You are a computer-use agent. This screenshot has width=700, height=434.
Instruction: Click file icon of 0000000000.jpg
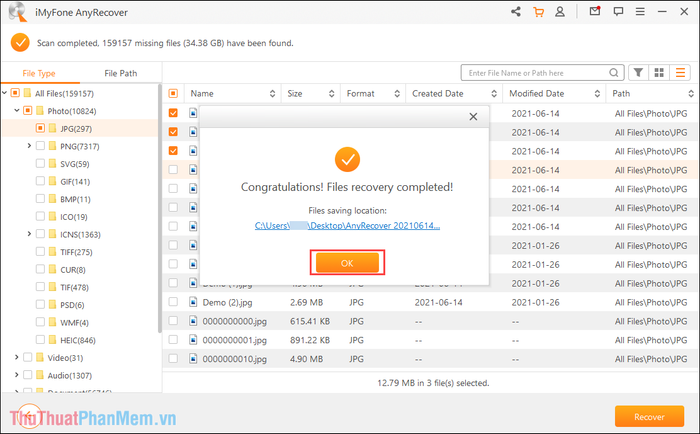[x=193, y=321]
